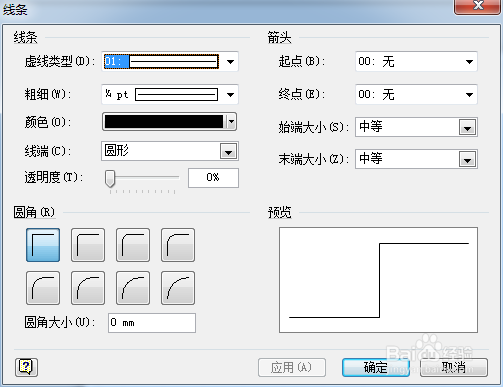
Task: Click the 确定 OK button
Action: (x=376, y=368)
